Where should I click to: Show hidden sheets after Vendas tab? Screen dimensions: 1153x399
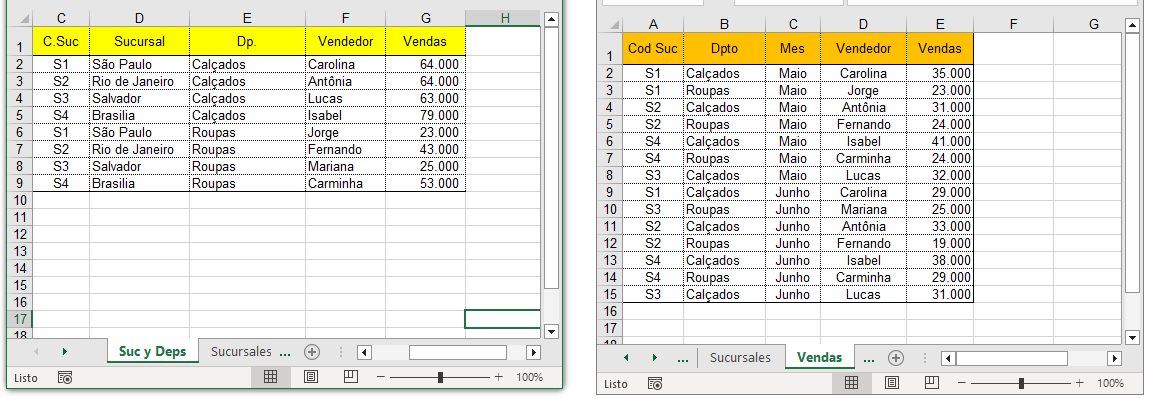868,359
